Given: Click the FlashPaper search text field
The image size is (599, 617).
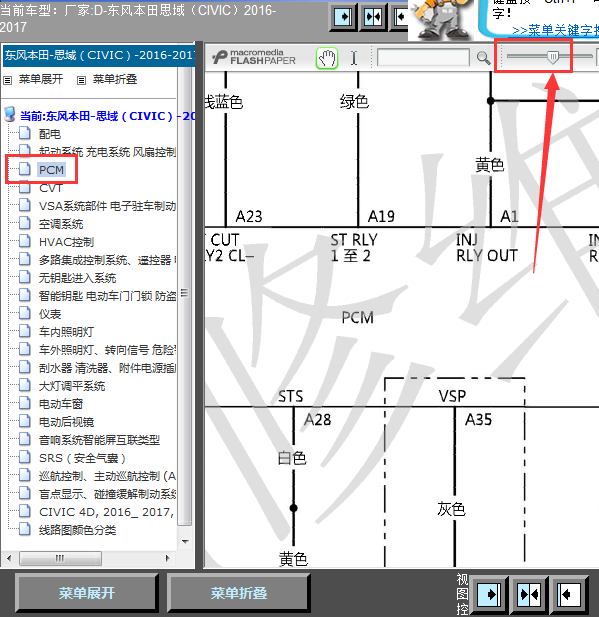Looking at the screenshot, I should (423, 58).
